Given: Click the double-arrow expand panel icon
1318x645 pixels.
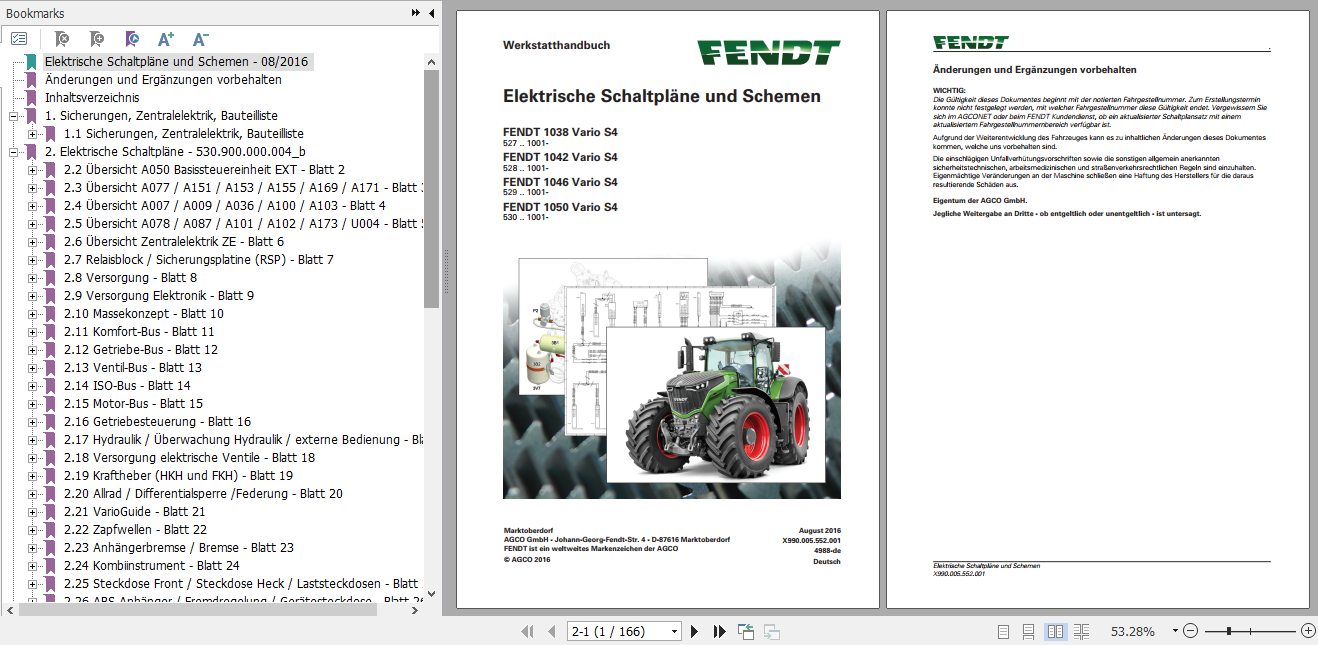Looking at the screenshot, I should pos(416,13).
